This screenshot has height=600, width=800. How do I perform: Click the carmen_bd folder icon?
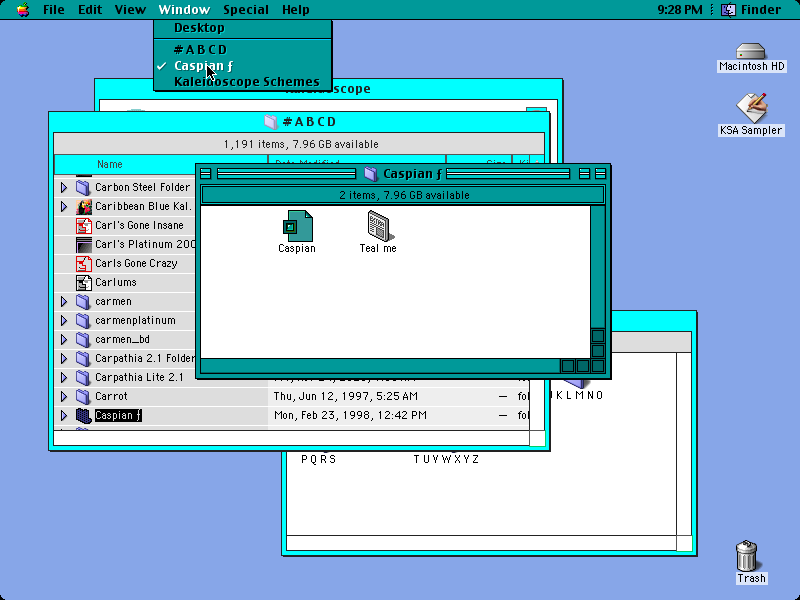83,339
